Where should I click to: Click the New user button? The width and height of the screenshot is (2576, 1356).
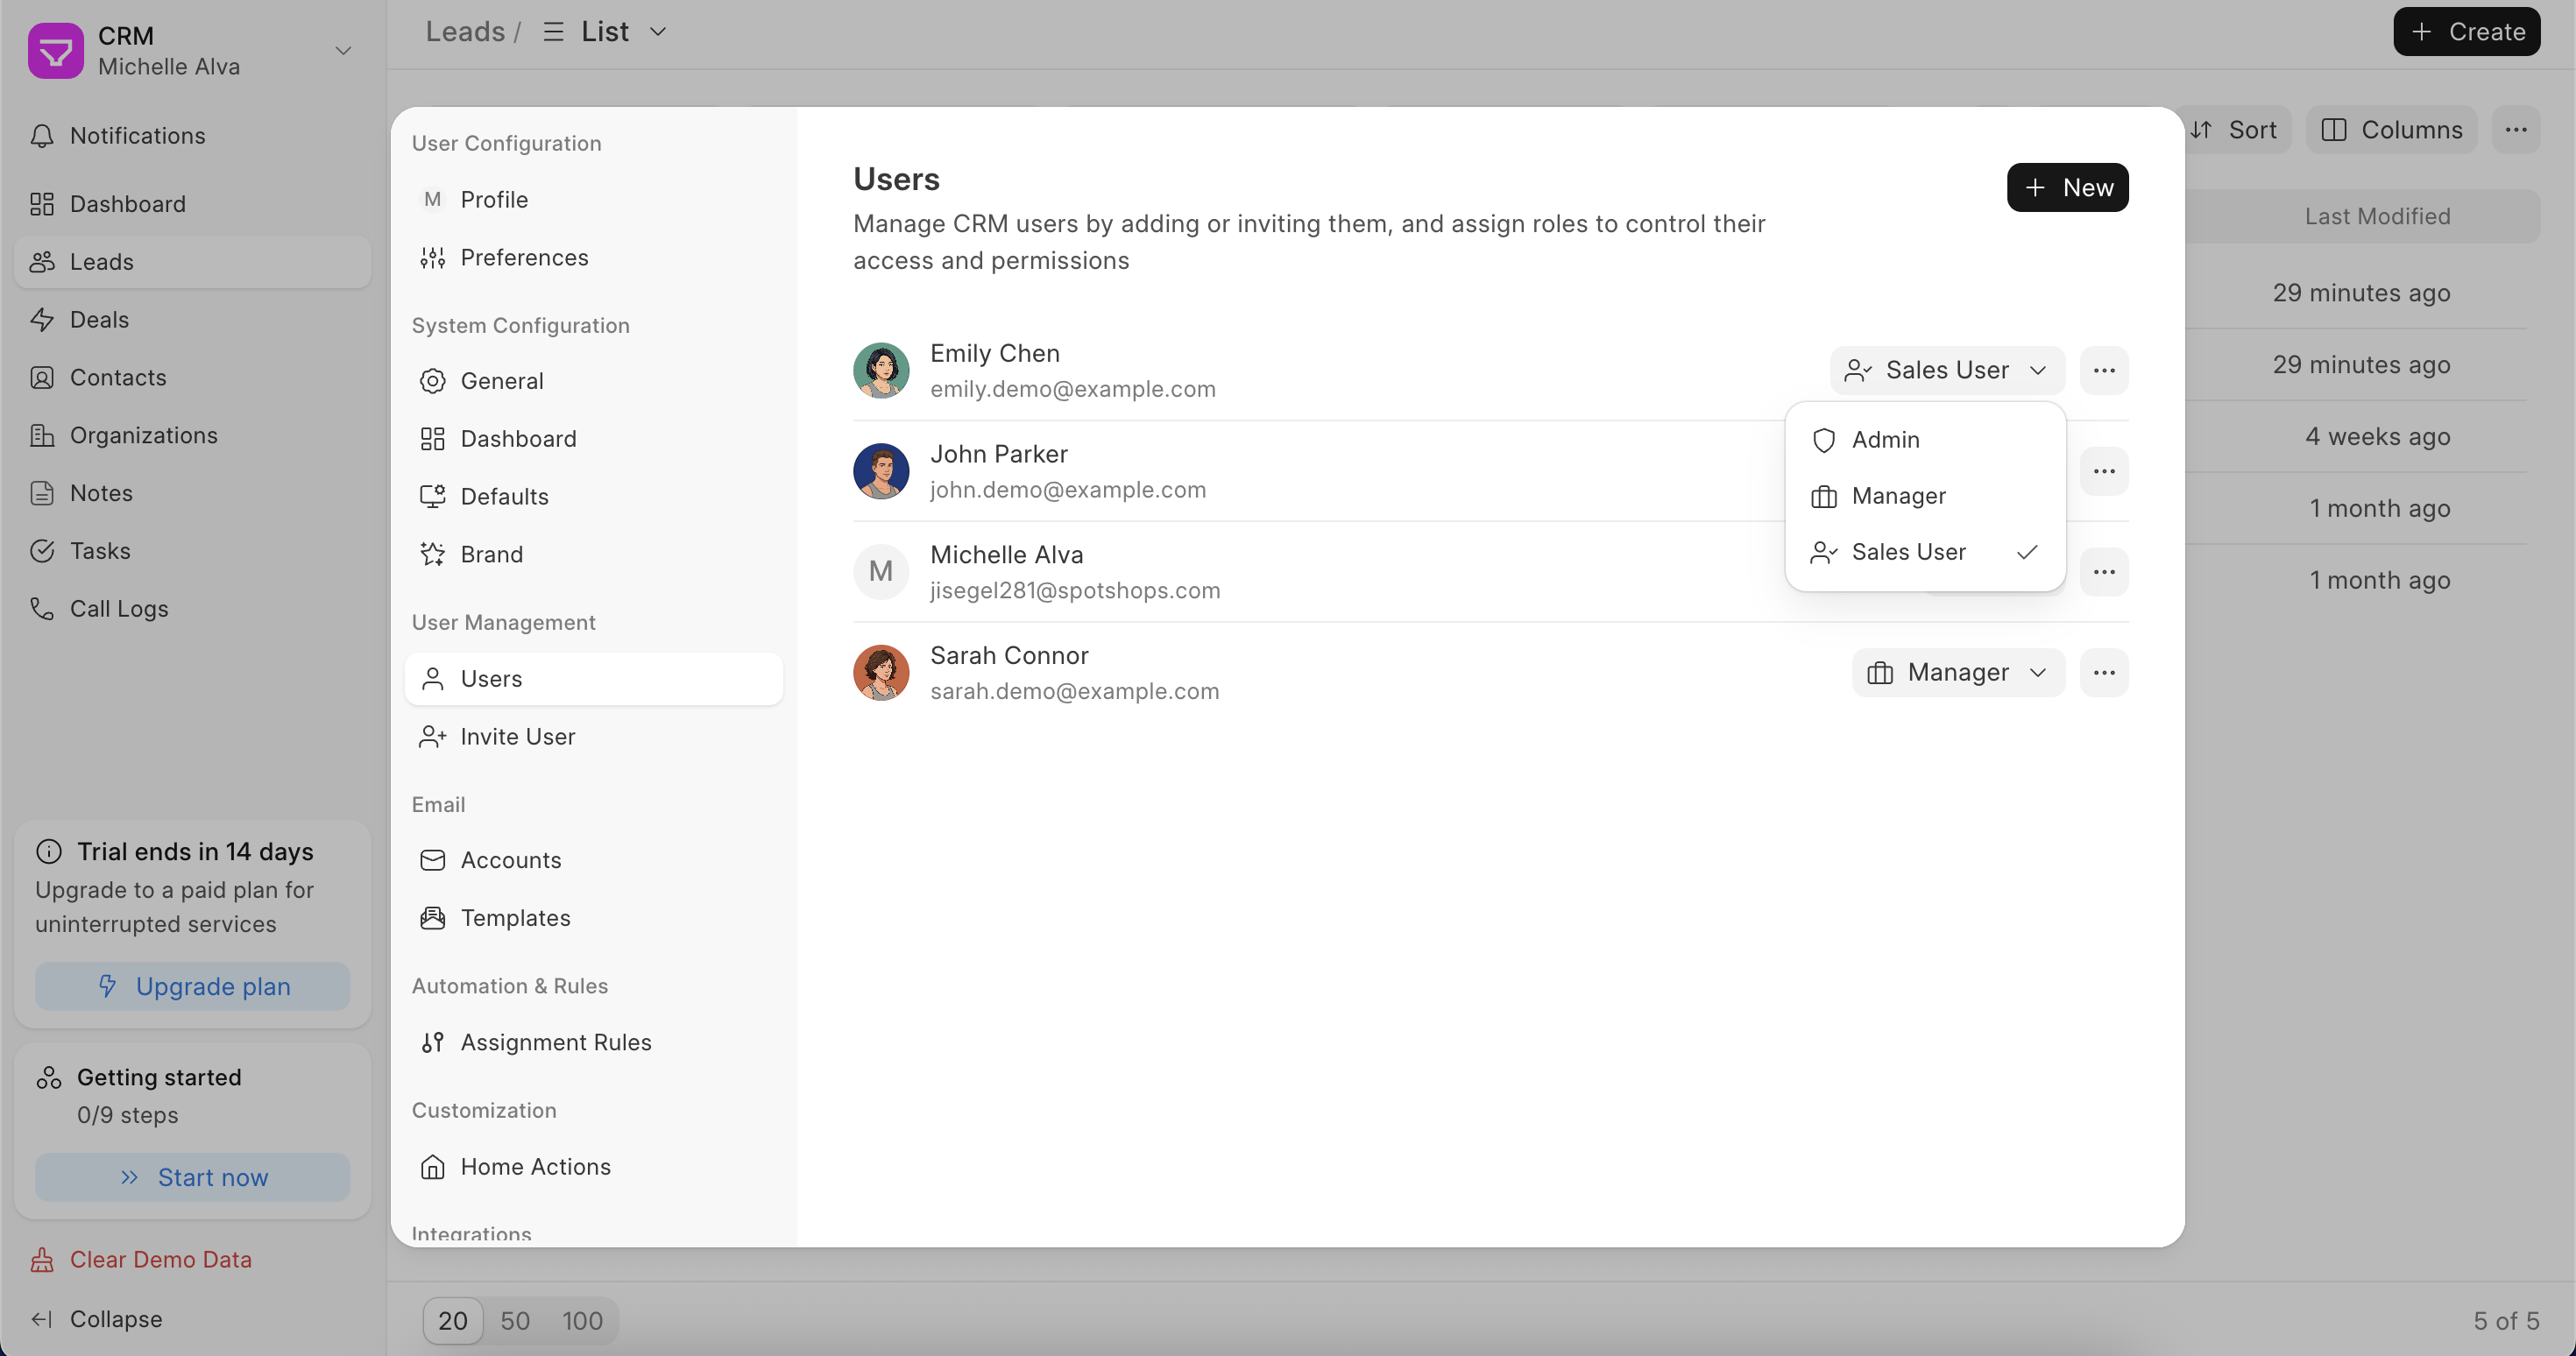pos(2066,188)
